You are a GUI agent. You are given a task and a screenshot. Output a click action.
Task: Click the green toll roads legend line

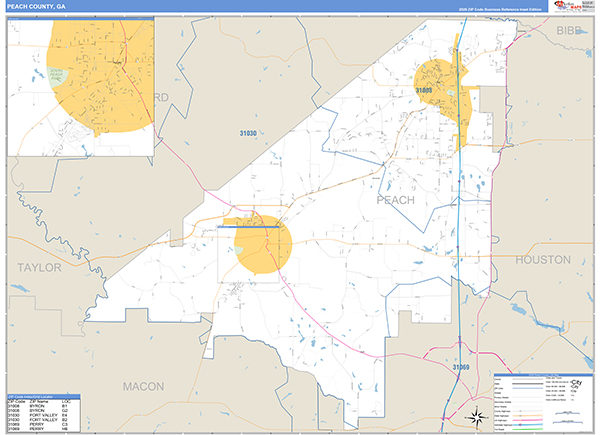pyautogui.click(x=527, y=430)
